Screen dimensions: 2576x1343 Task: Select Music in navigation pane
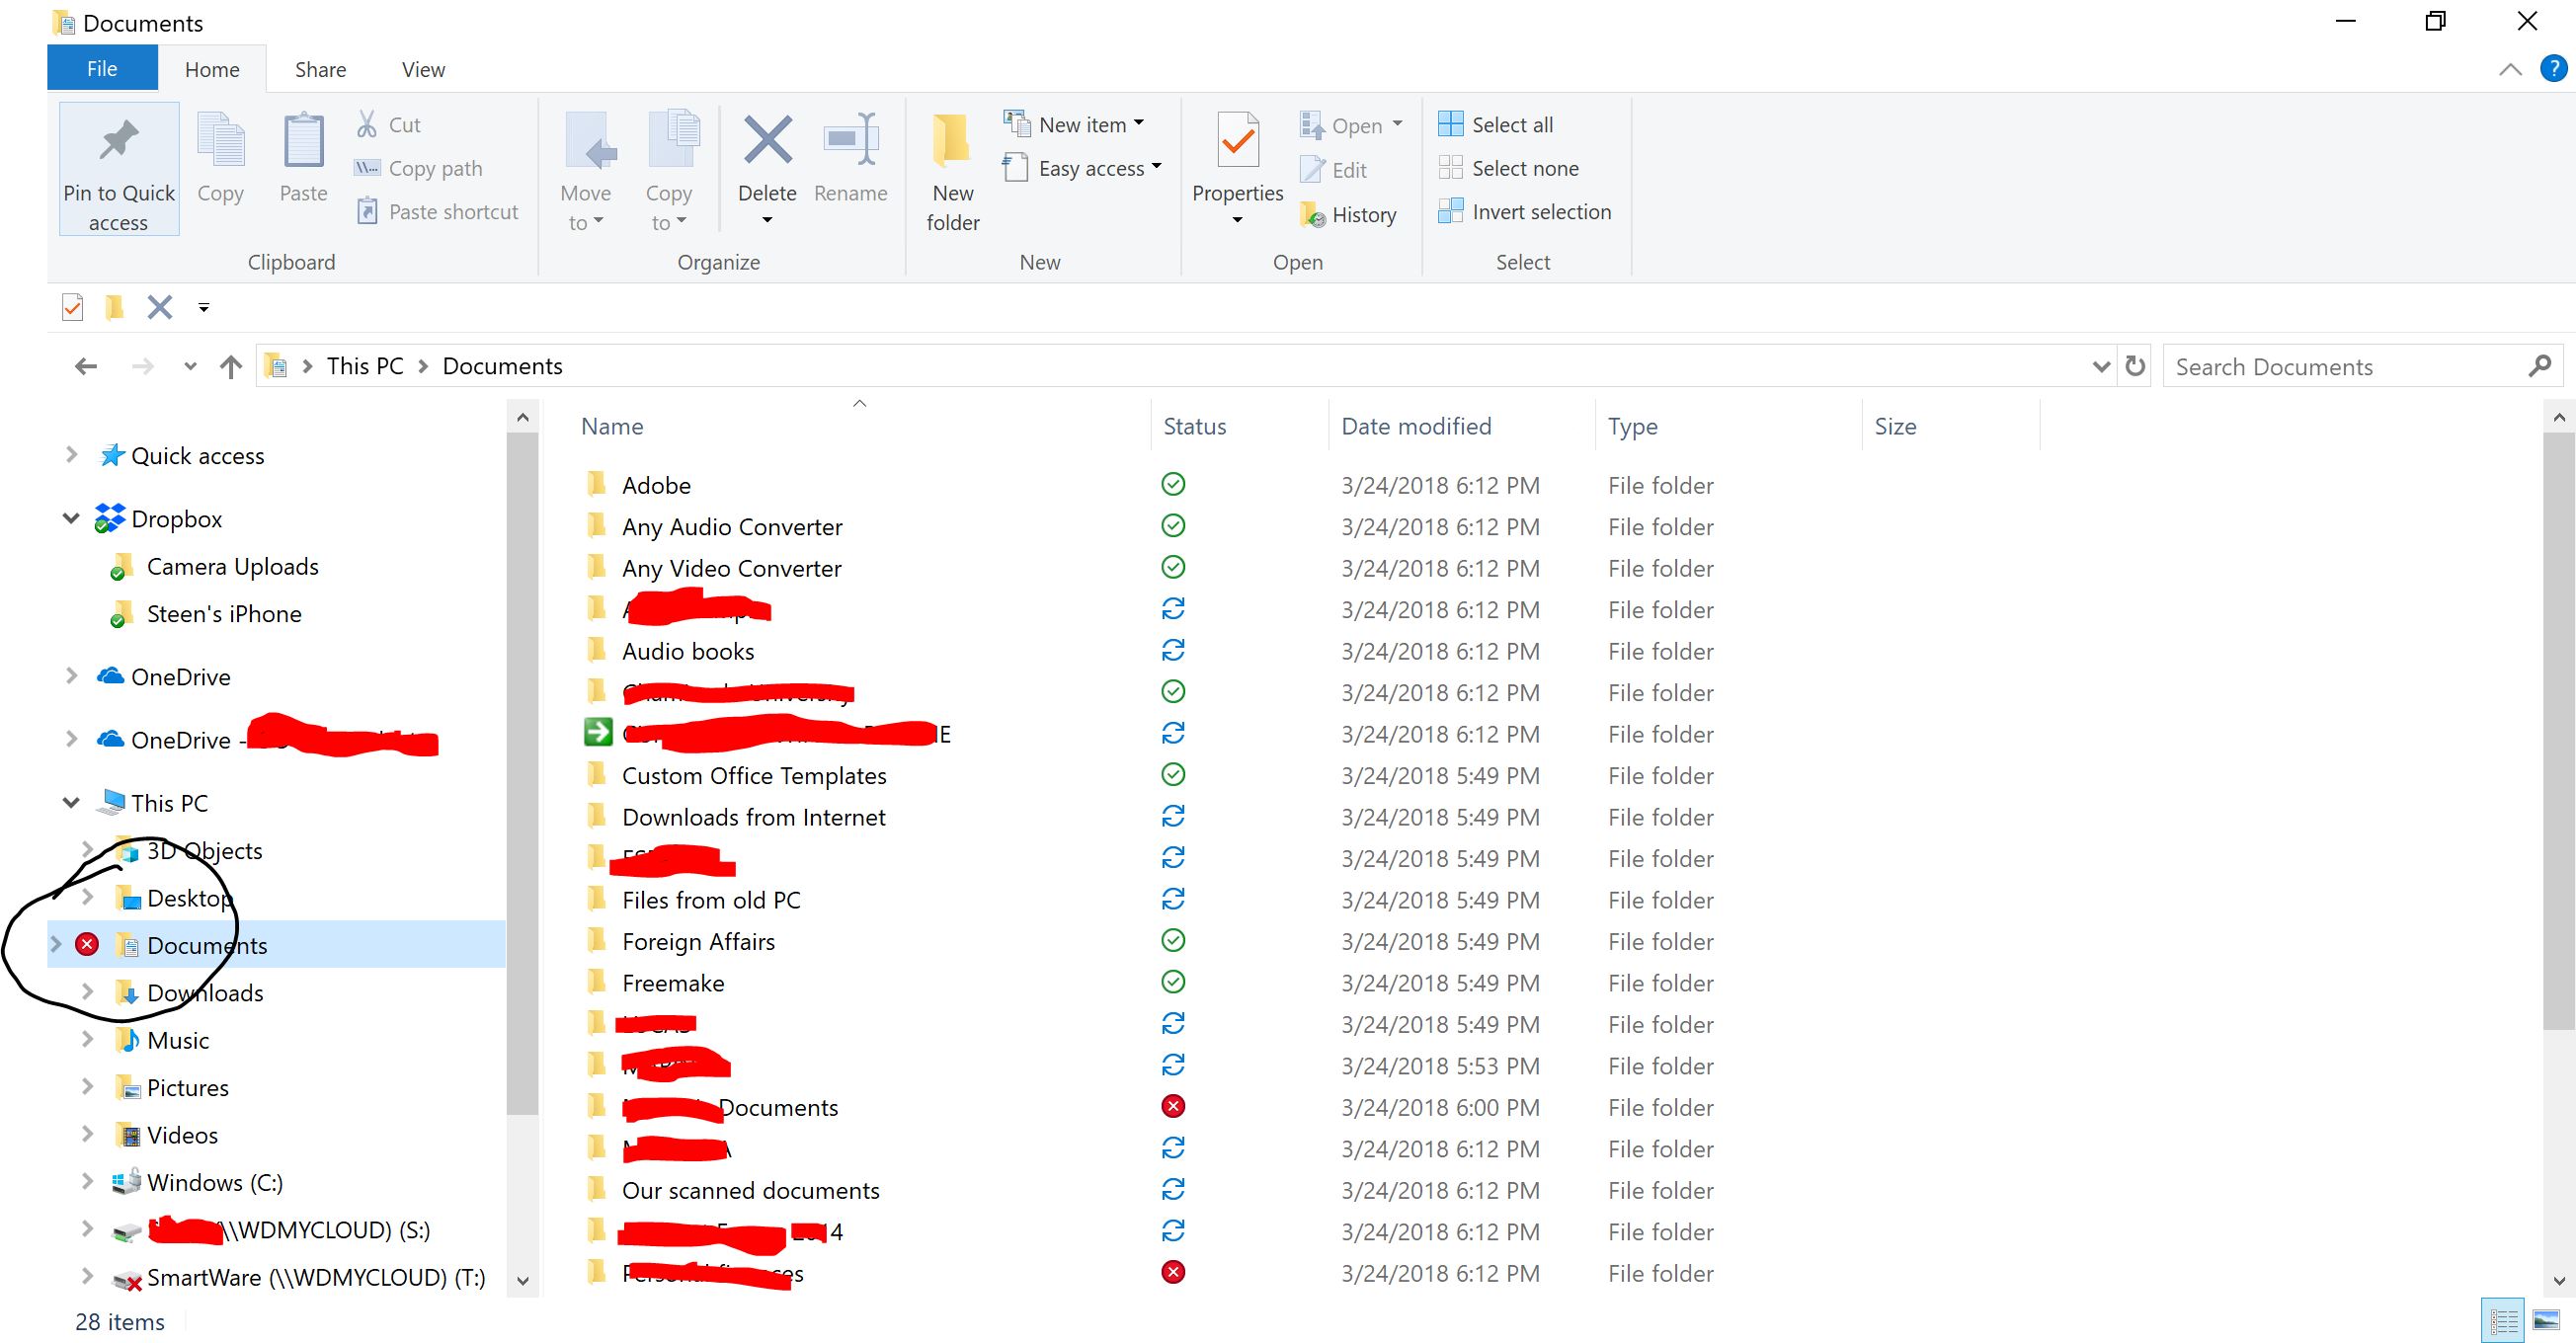[x=178, y=1039]
